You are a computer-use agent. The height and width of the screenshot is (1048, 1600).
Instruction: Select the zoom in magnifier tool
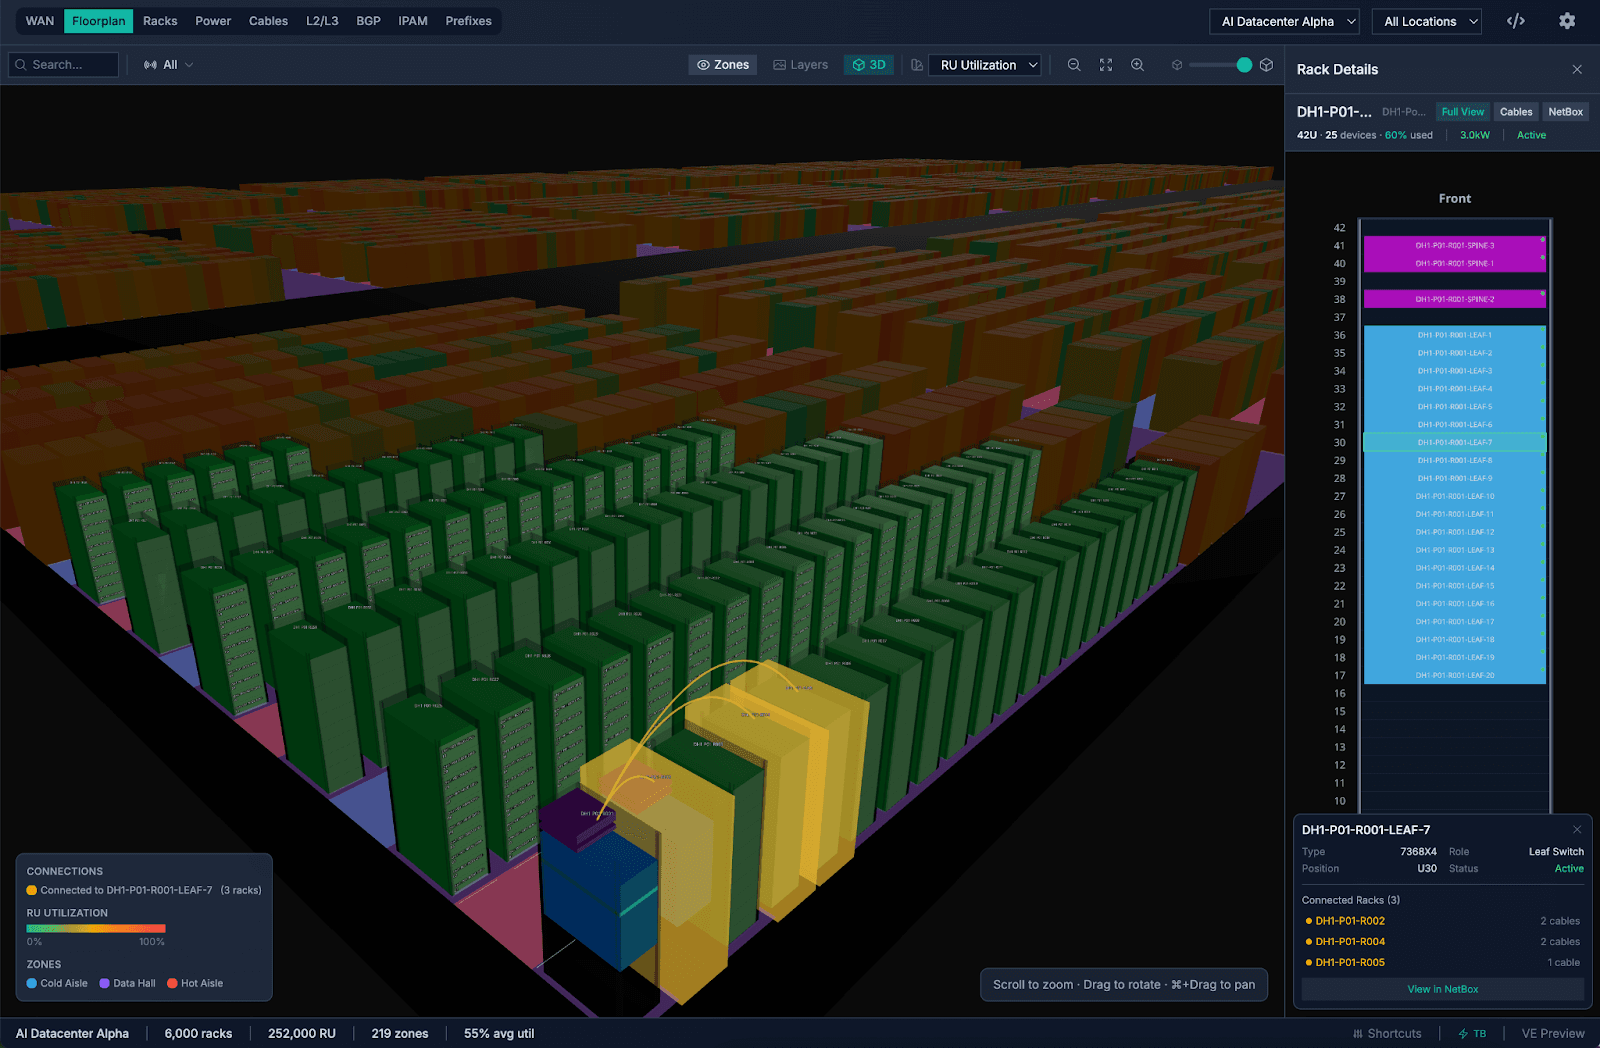[1137, 64]
